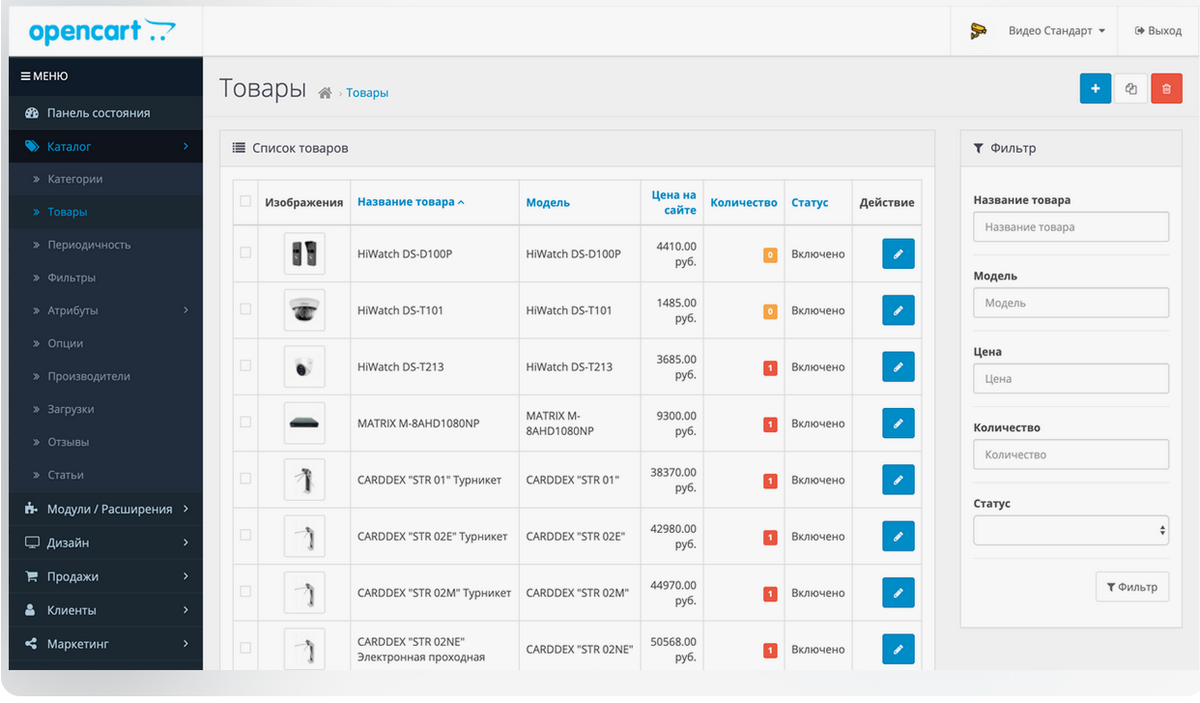
Task: Select the checkbox for MATRIX M-8AHD1080NP
Action: (244, 422)
